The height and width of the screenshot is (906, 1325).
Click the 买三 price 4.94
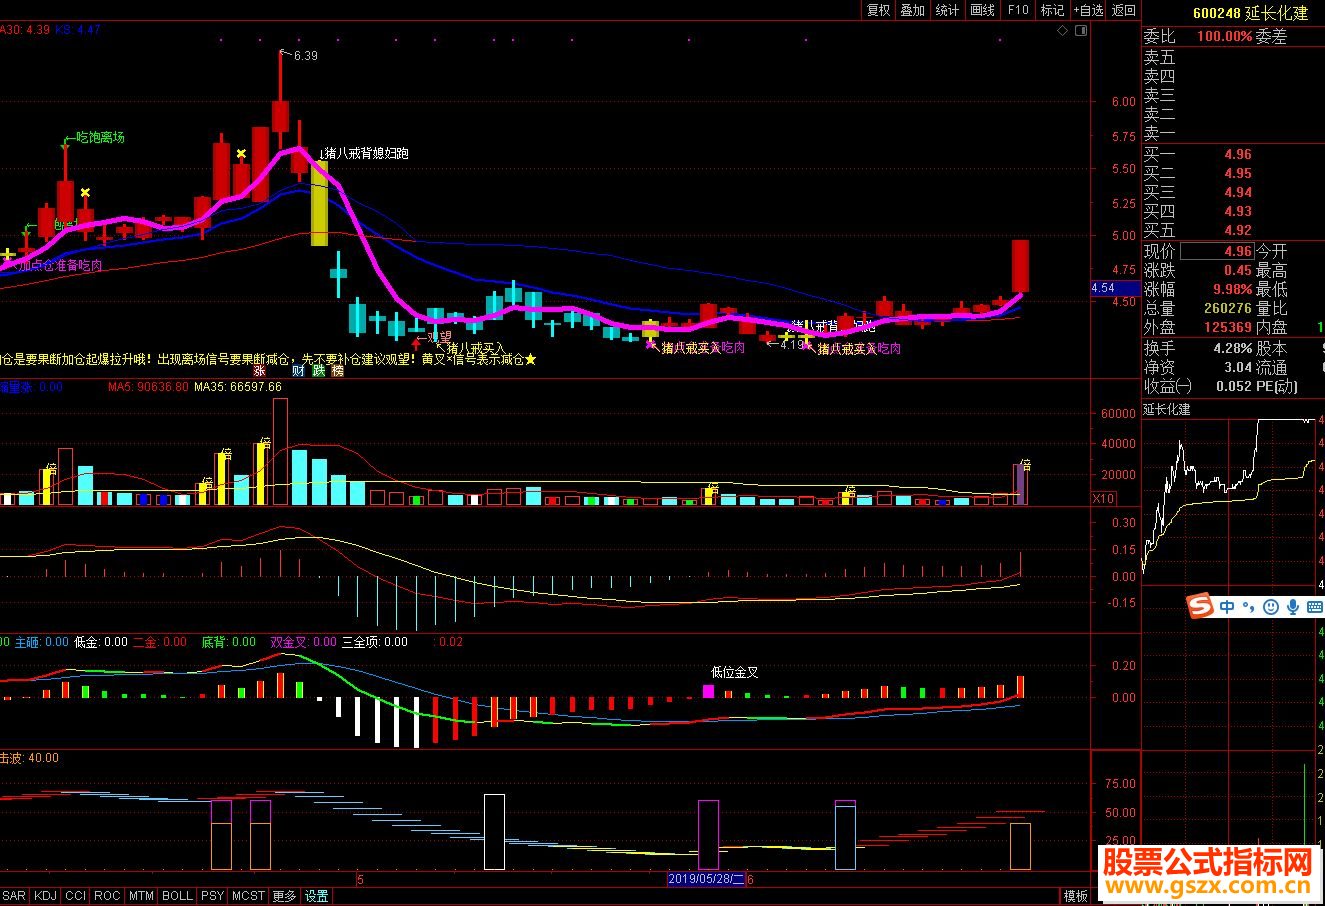tap(1237, 193)
